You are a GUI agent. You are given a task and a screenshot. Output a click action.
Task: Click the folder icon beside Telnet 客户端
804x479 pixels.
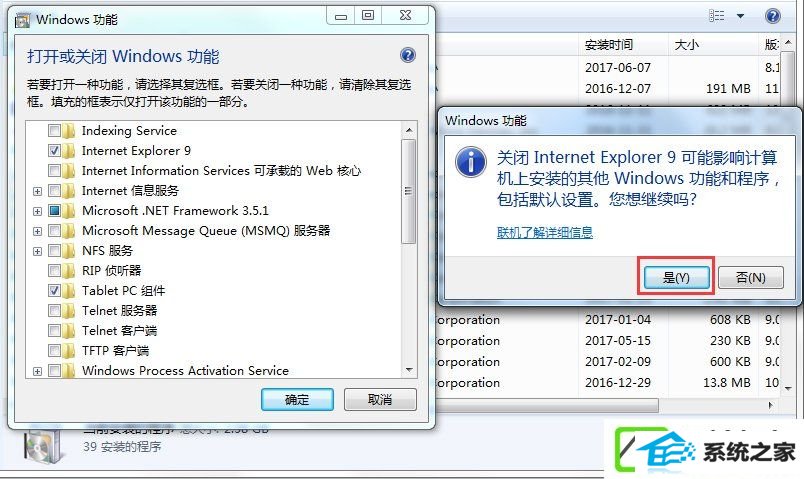pyautogui.click(x=69, y=331)
